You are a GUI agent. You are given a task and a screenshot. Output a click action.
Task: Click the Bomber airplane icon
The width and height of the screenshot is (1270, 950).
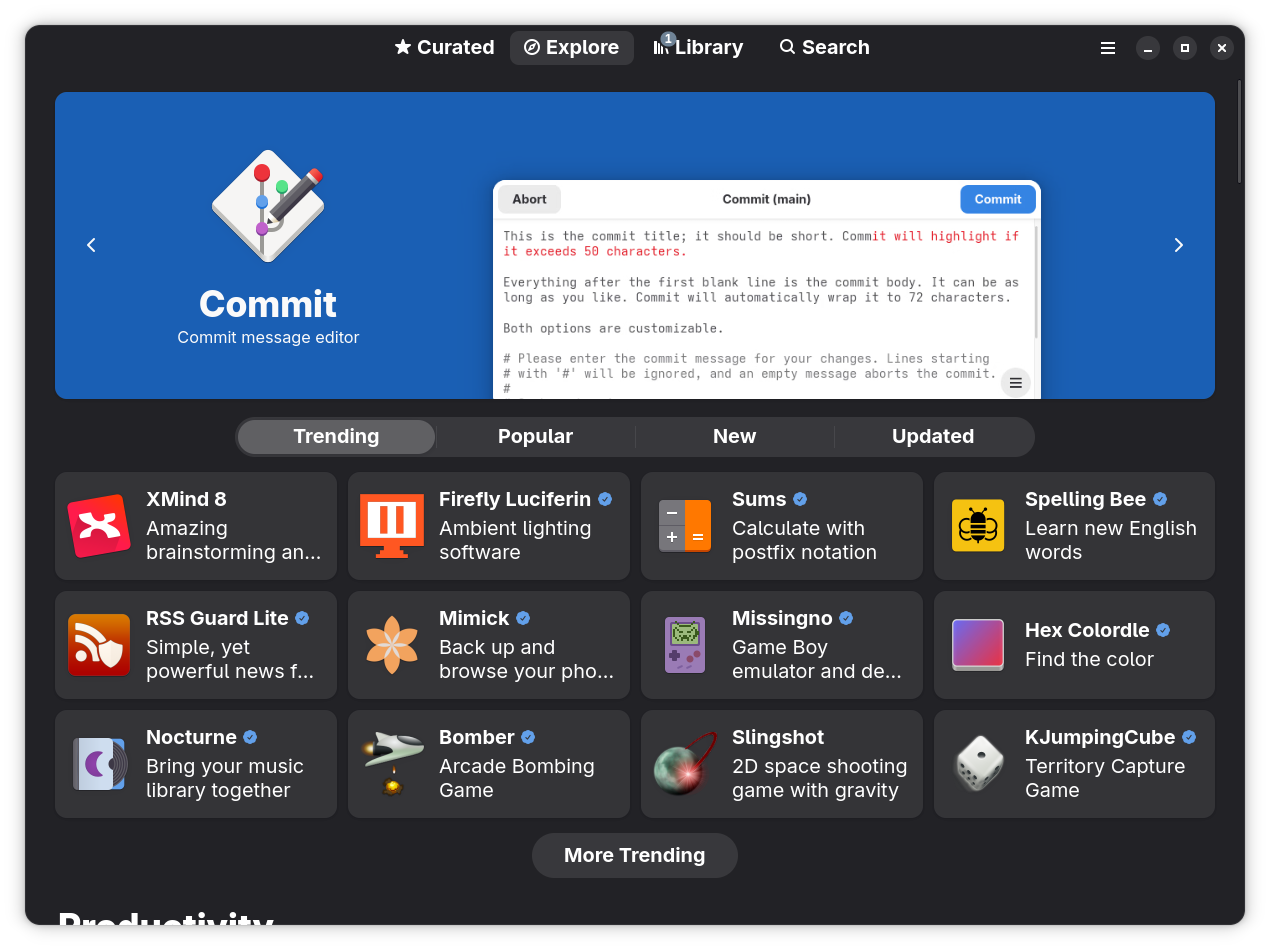click(392, 764)
